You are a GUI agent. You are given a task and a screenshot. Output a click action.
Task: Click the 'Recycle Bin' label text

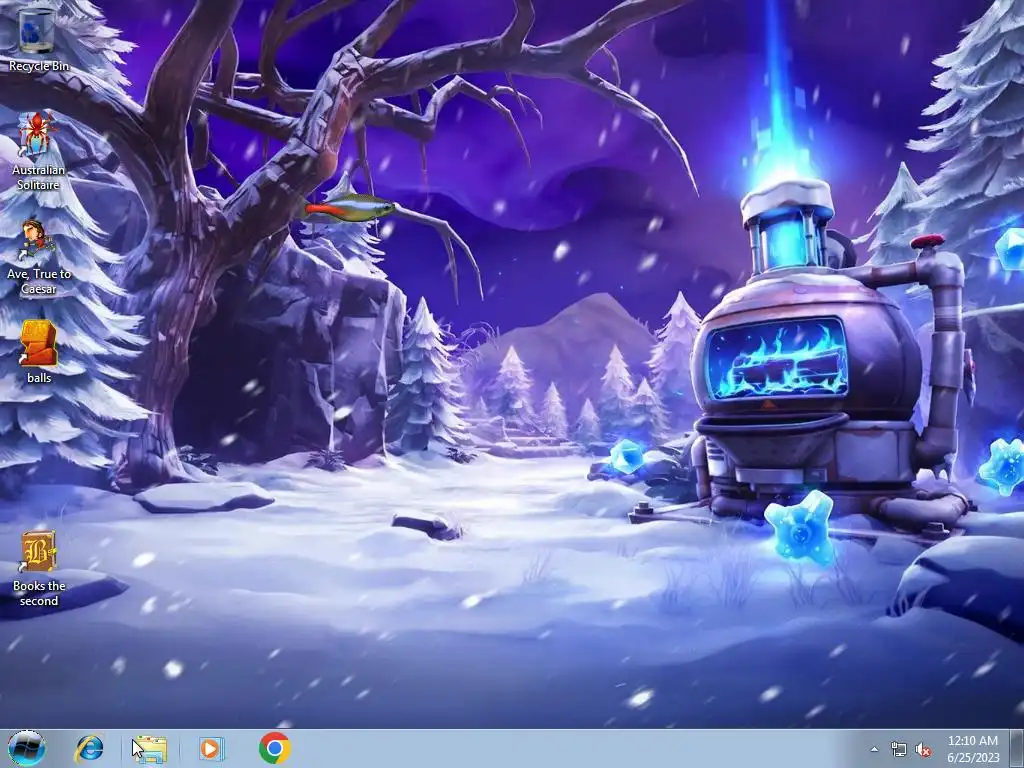pyautogui.click(x=39, y=66)
